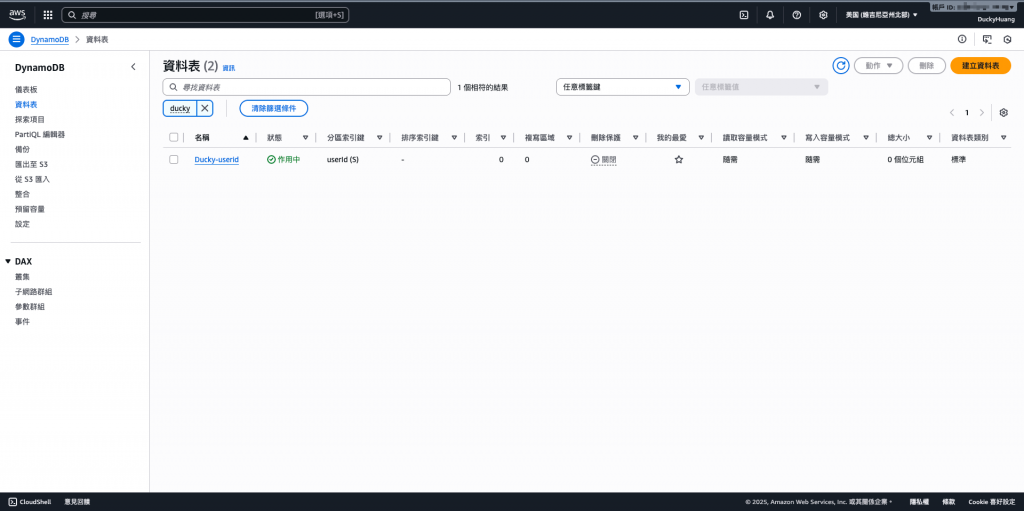Viewport: 1024px width, 511px height.
Task: Sort by the 名稱 column arrow
Action: tap(246, 138)
